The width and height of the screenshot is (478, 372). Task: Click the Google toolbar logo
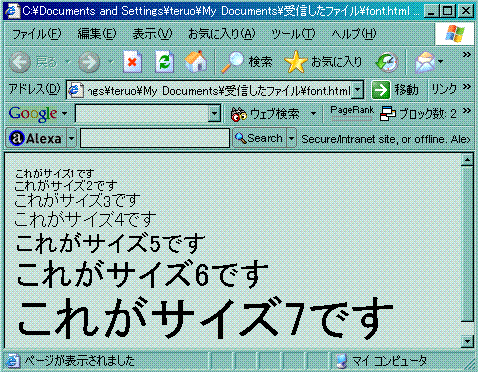click(x=33, y=114)
